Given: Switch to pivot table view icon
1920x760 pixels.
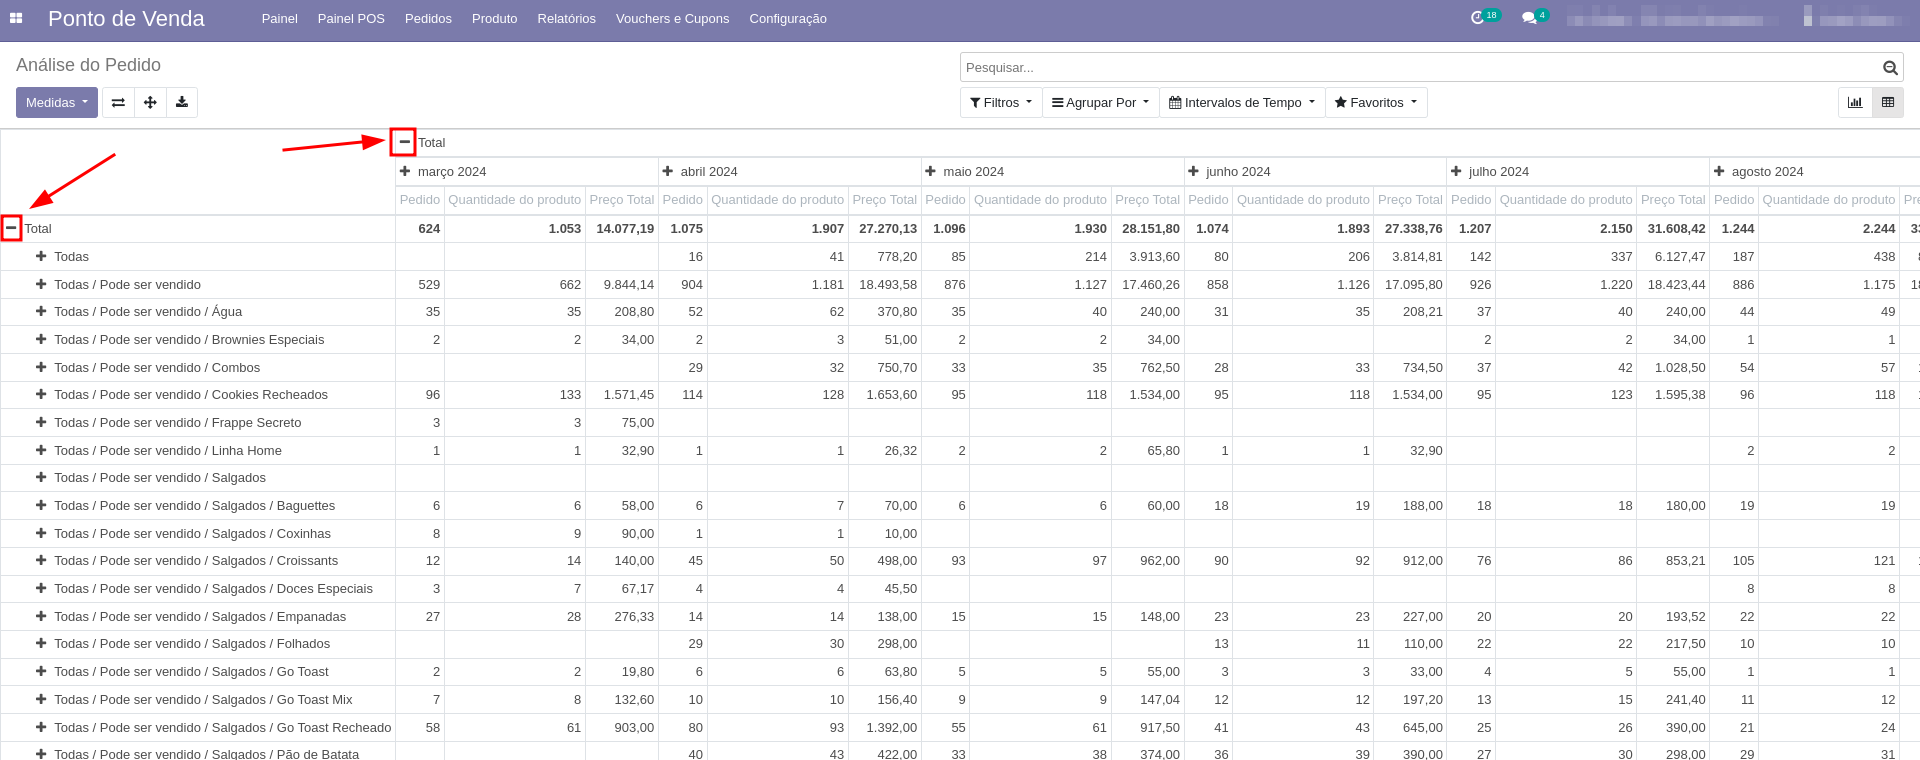Looking at the screenshot, I should pyautogui.click(x=1888, y=102).
